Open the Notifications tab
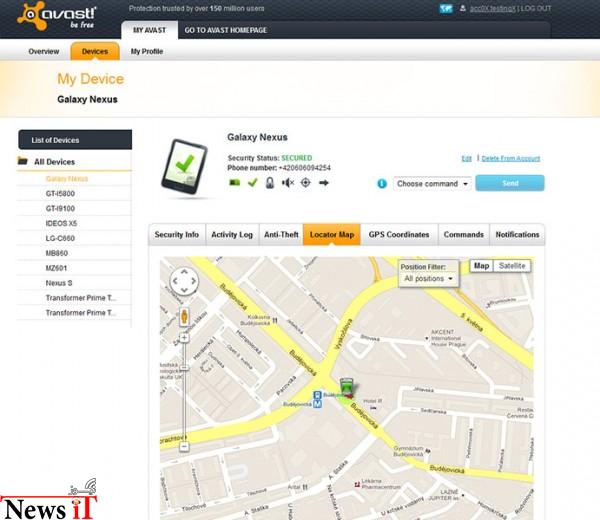The height and width of the screenshot is (520, 600). tap(517, 235)
